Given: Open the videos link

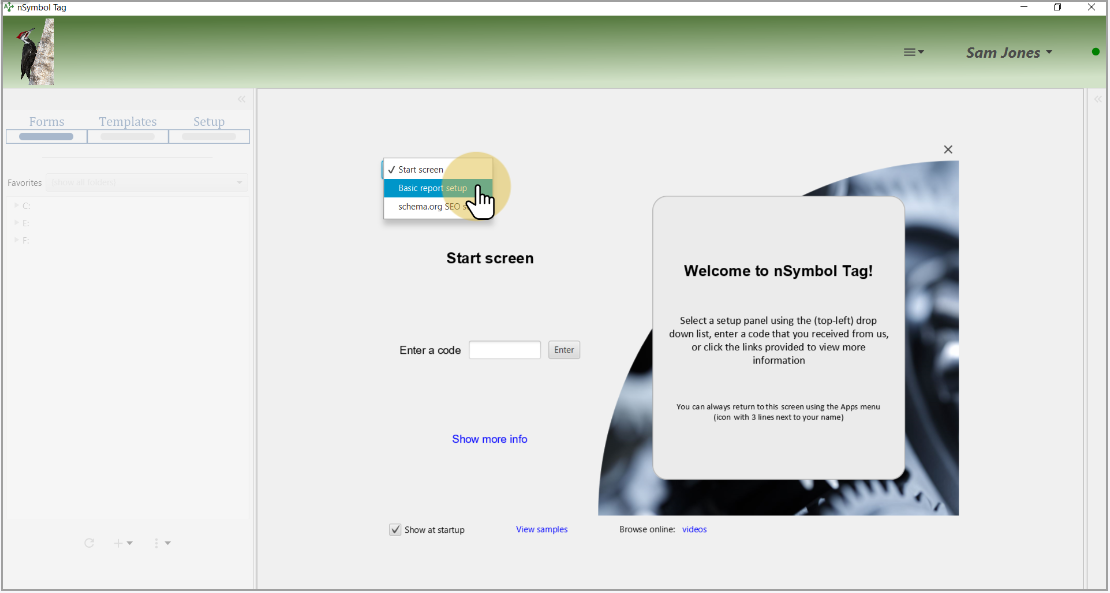Looking at the screenshot, I should pyautogui.click(x=694, y=529).
